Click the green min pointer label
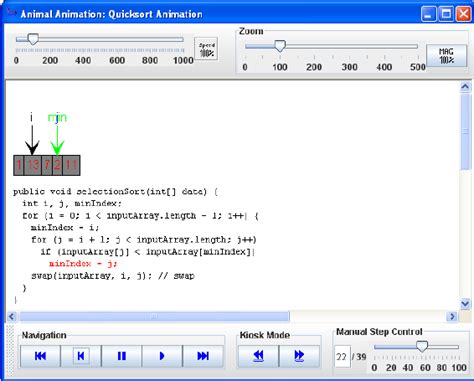Screen dimensions: 474x381 57,117
